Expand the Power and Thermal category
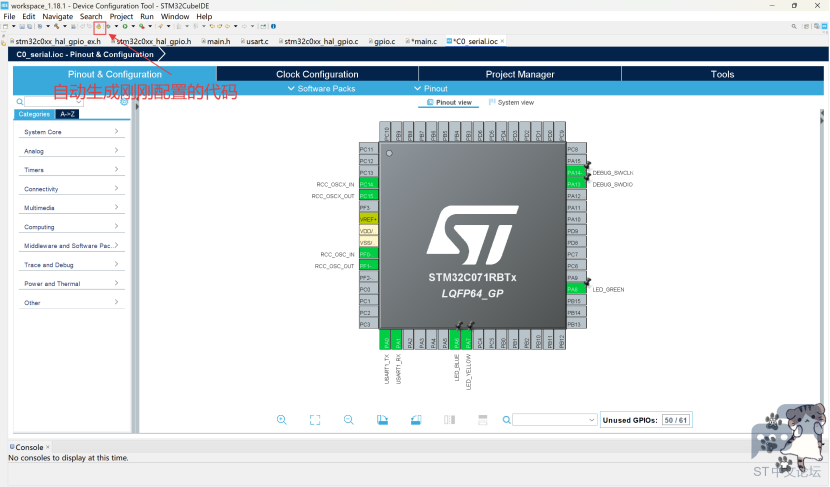Image resolution: width=830 pixels, height=487 pixels. tap(71, 284)
